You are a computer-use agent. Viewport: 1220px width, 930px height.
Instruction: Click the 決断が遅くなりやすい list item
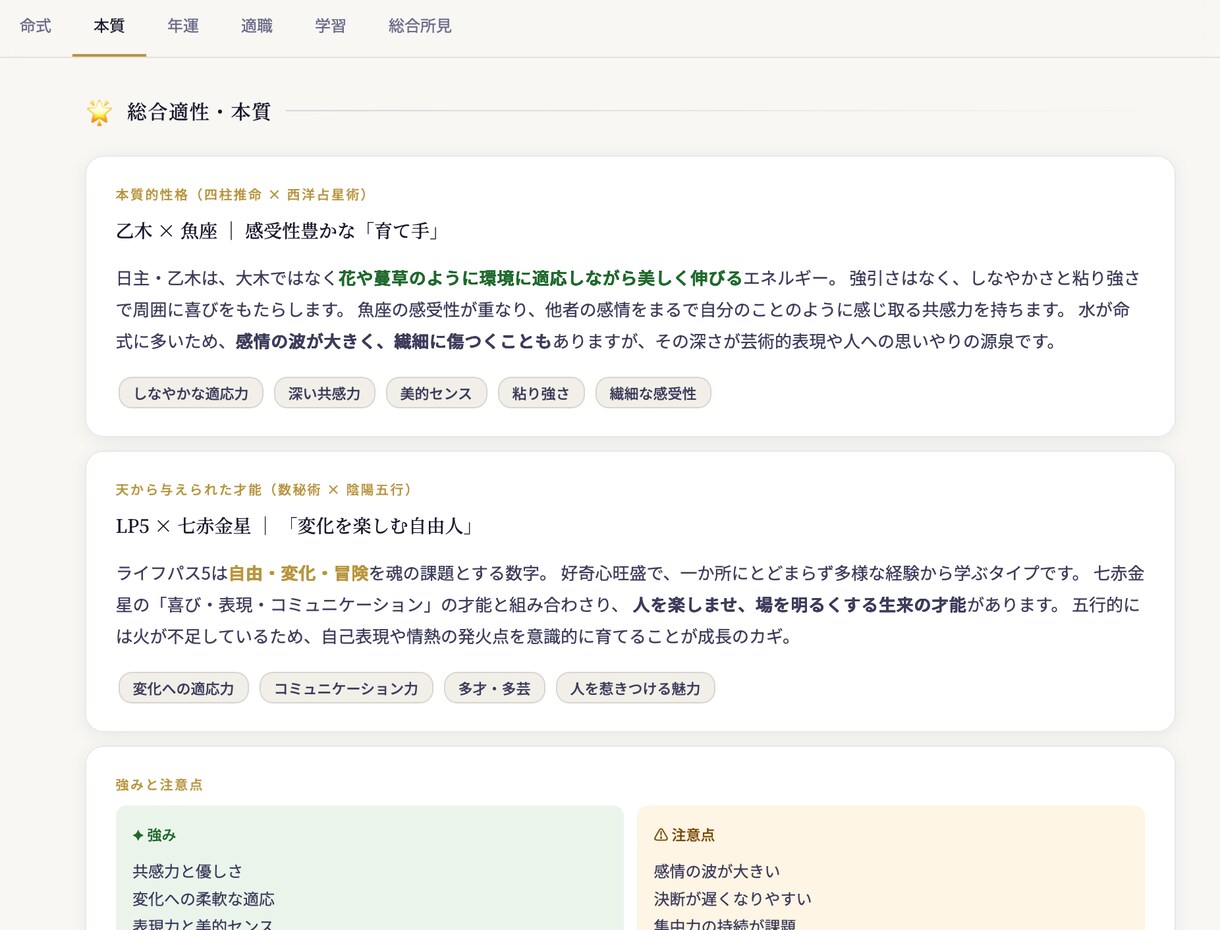tap(733, 899)
